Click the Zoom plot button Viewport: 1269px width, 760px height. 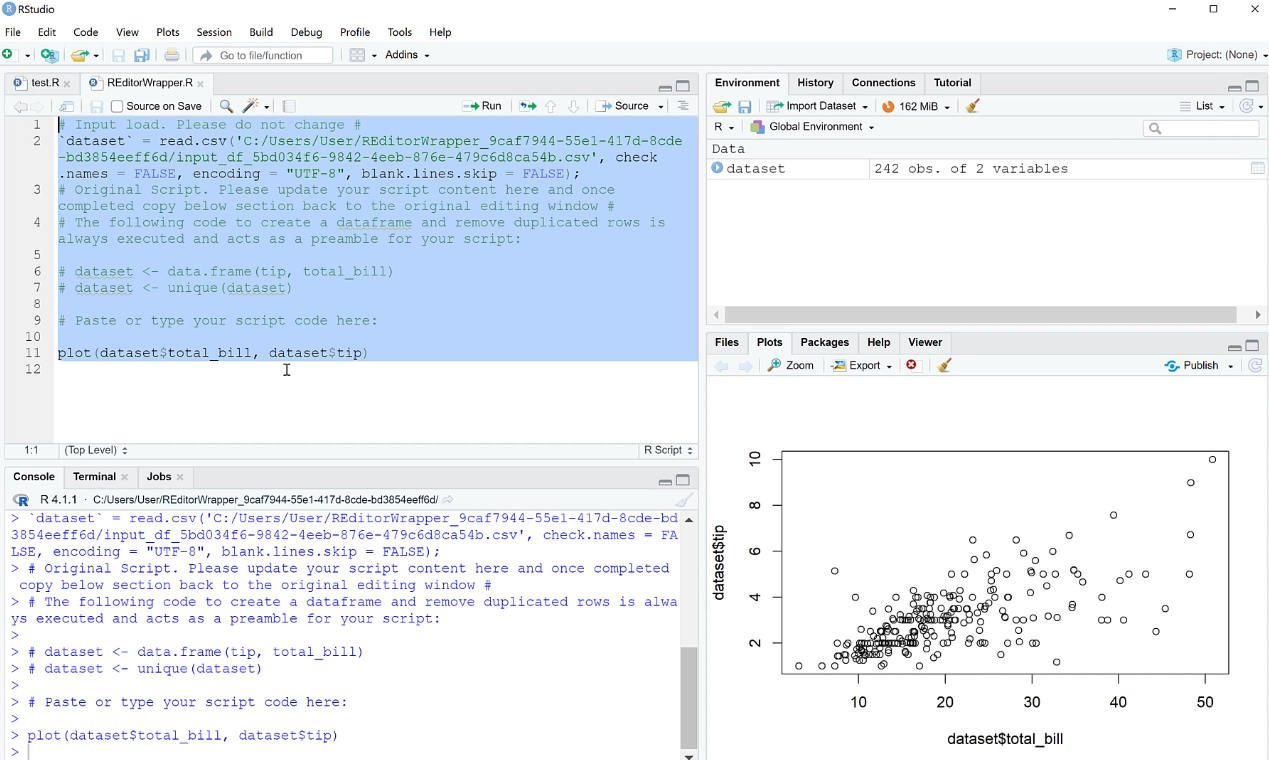coord(791,366)
